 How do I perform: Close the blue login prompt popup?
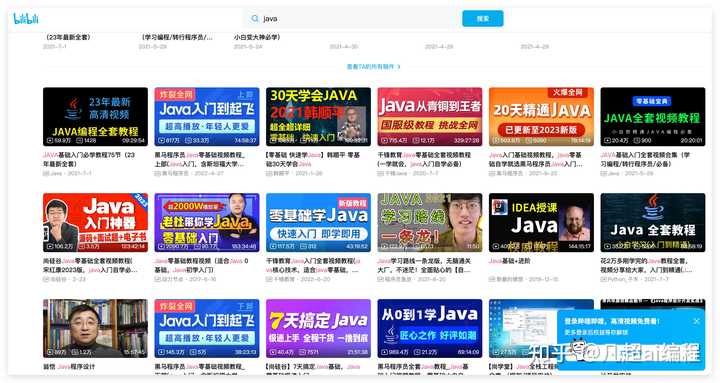click(x=696, y=321)
